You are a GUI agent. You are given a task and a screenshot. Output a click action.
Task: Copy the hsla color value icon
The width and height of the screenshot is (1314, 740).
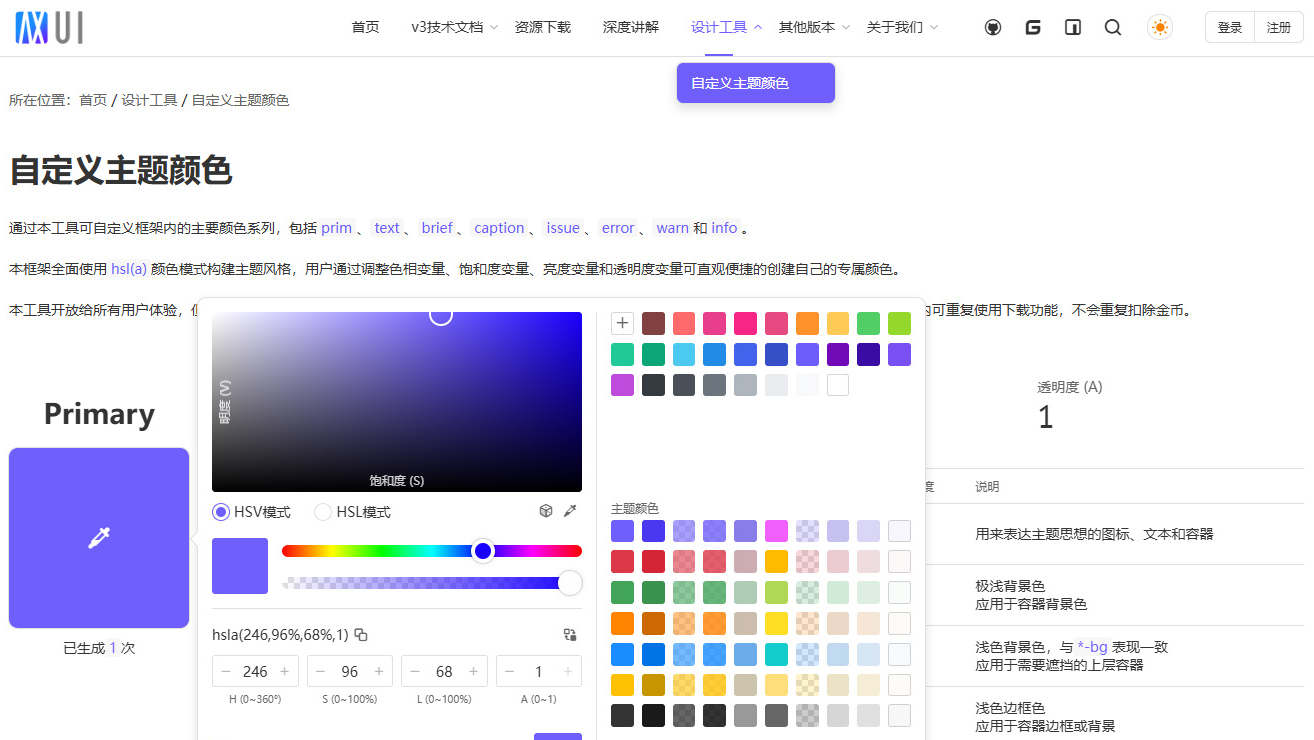pyautogui.click(x=359, y=634)
